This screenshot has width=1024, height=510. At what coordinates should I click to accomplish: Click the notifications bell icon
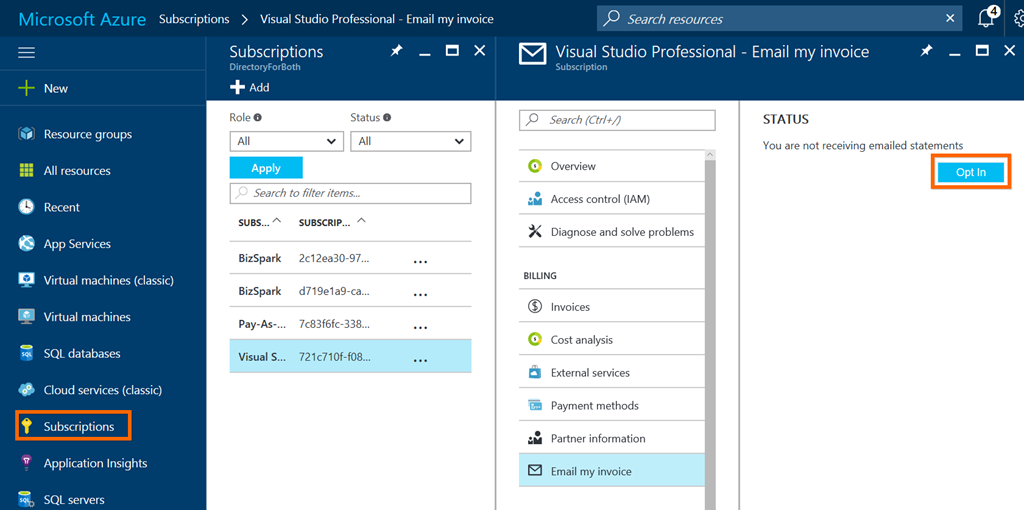[x=986, y=19]
